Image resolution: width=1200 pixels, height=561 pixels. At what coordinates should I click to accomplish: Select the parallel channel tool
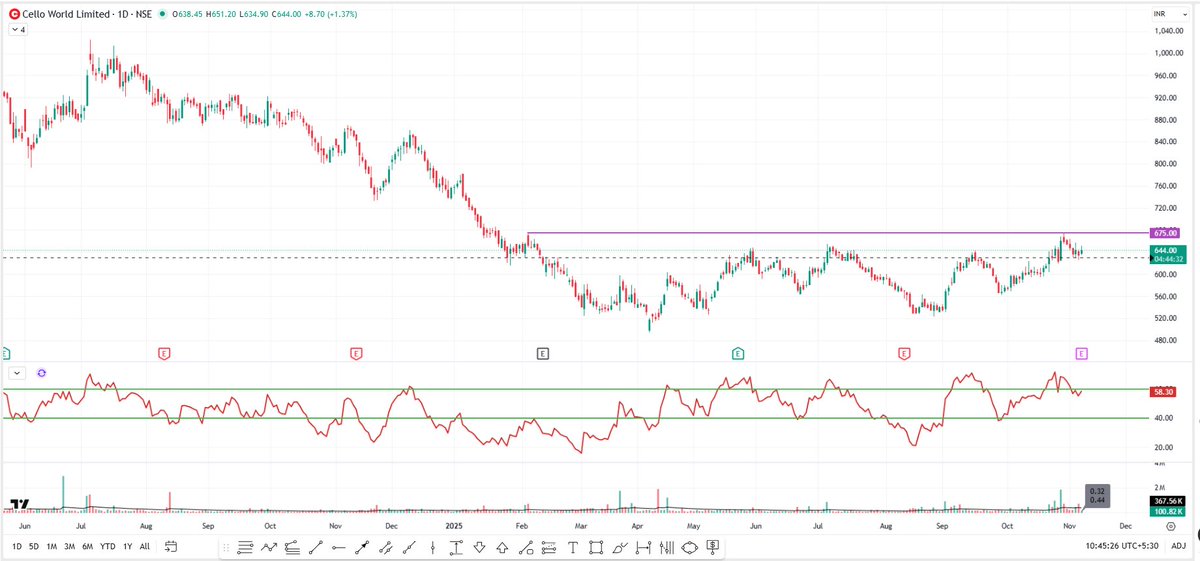click(386, 547)
